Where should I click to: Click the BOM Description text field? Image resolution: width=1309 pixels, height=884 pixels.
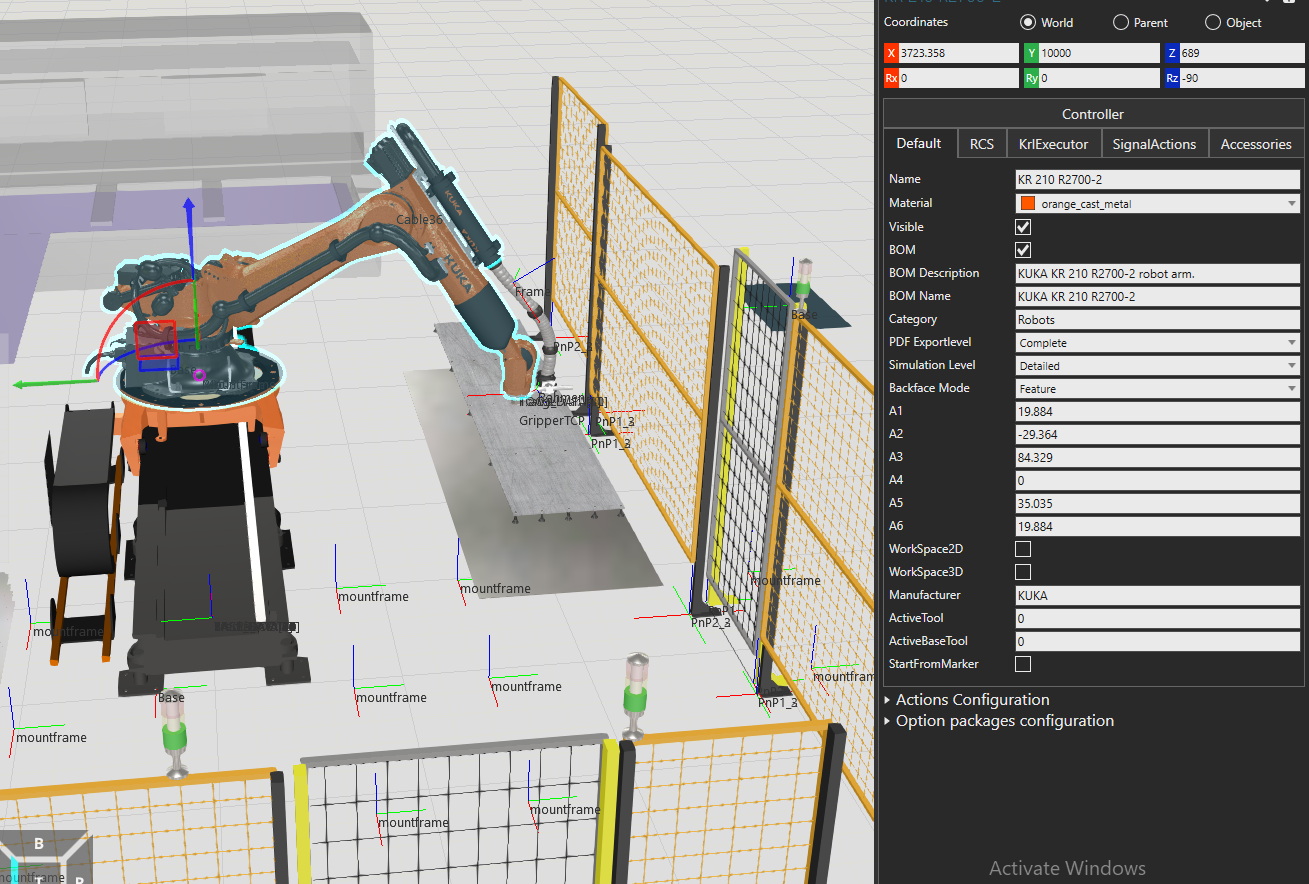coord(1157,273)
